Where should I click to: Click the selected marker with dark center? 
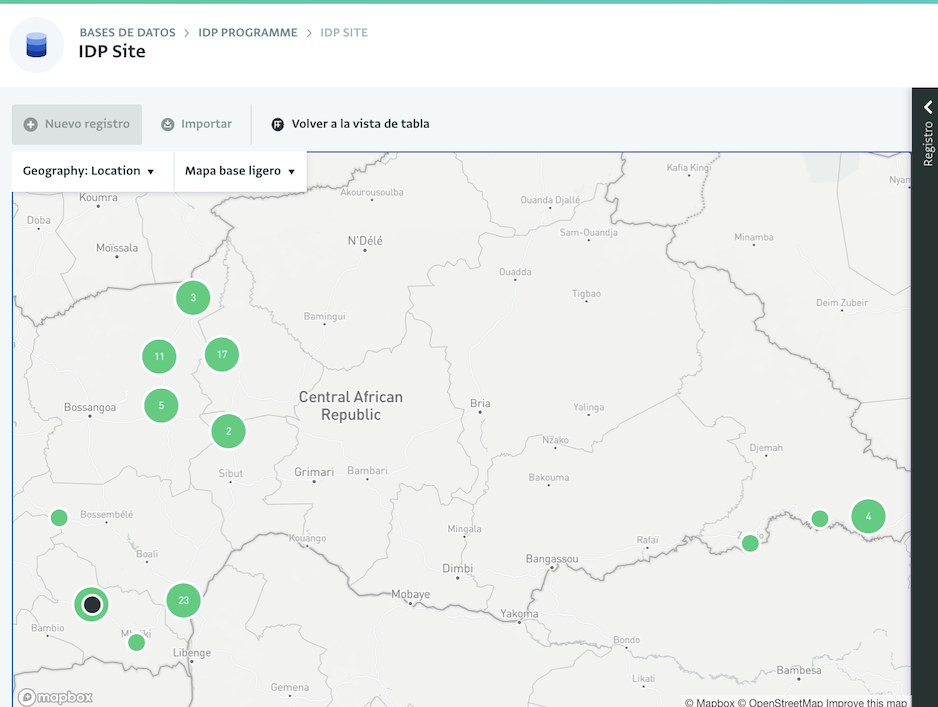click(92, 605)
